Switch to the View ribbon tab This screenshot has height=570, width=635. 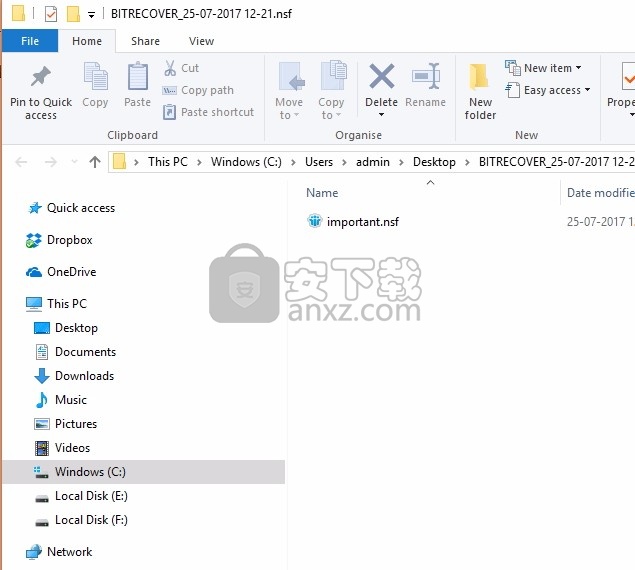click(201, 41)
